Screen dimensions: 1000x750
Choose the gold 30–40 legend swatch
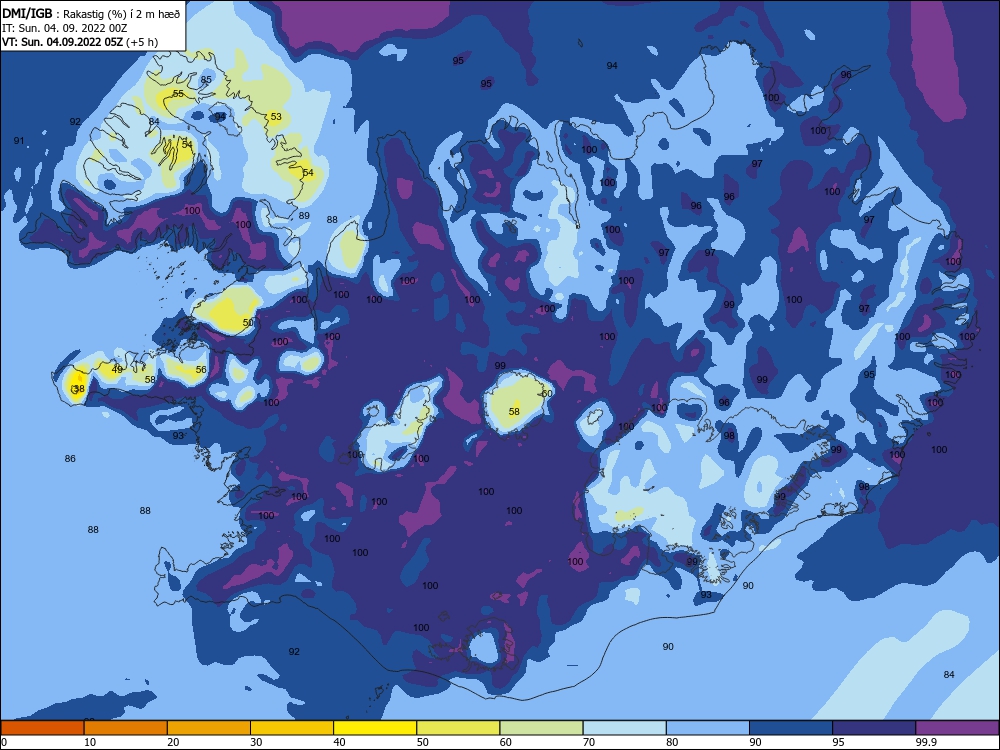(x=292, y=728)
